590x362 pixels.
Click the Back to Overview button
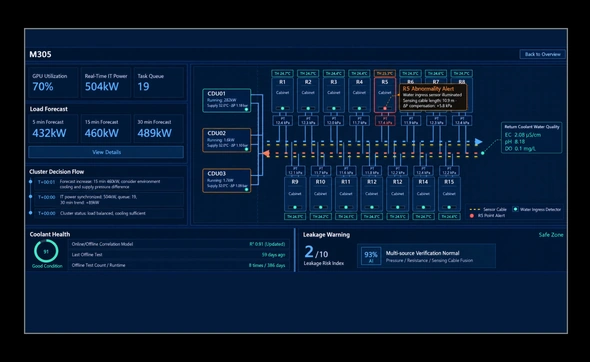point(542,54)
